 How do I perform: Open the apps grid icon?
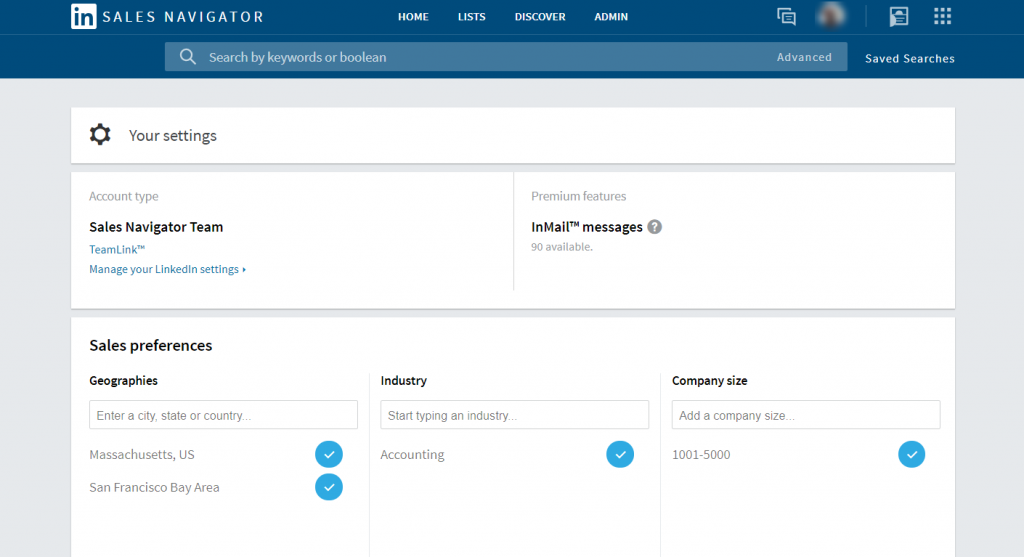942,16
